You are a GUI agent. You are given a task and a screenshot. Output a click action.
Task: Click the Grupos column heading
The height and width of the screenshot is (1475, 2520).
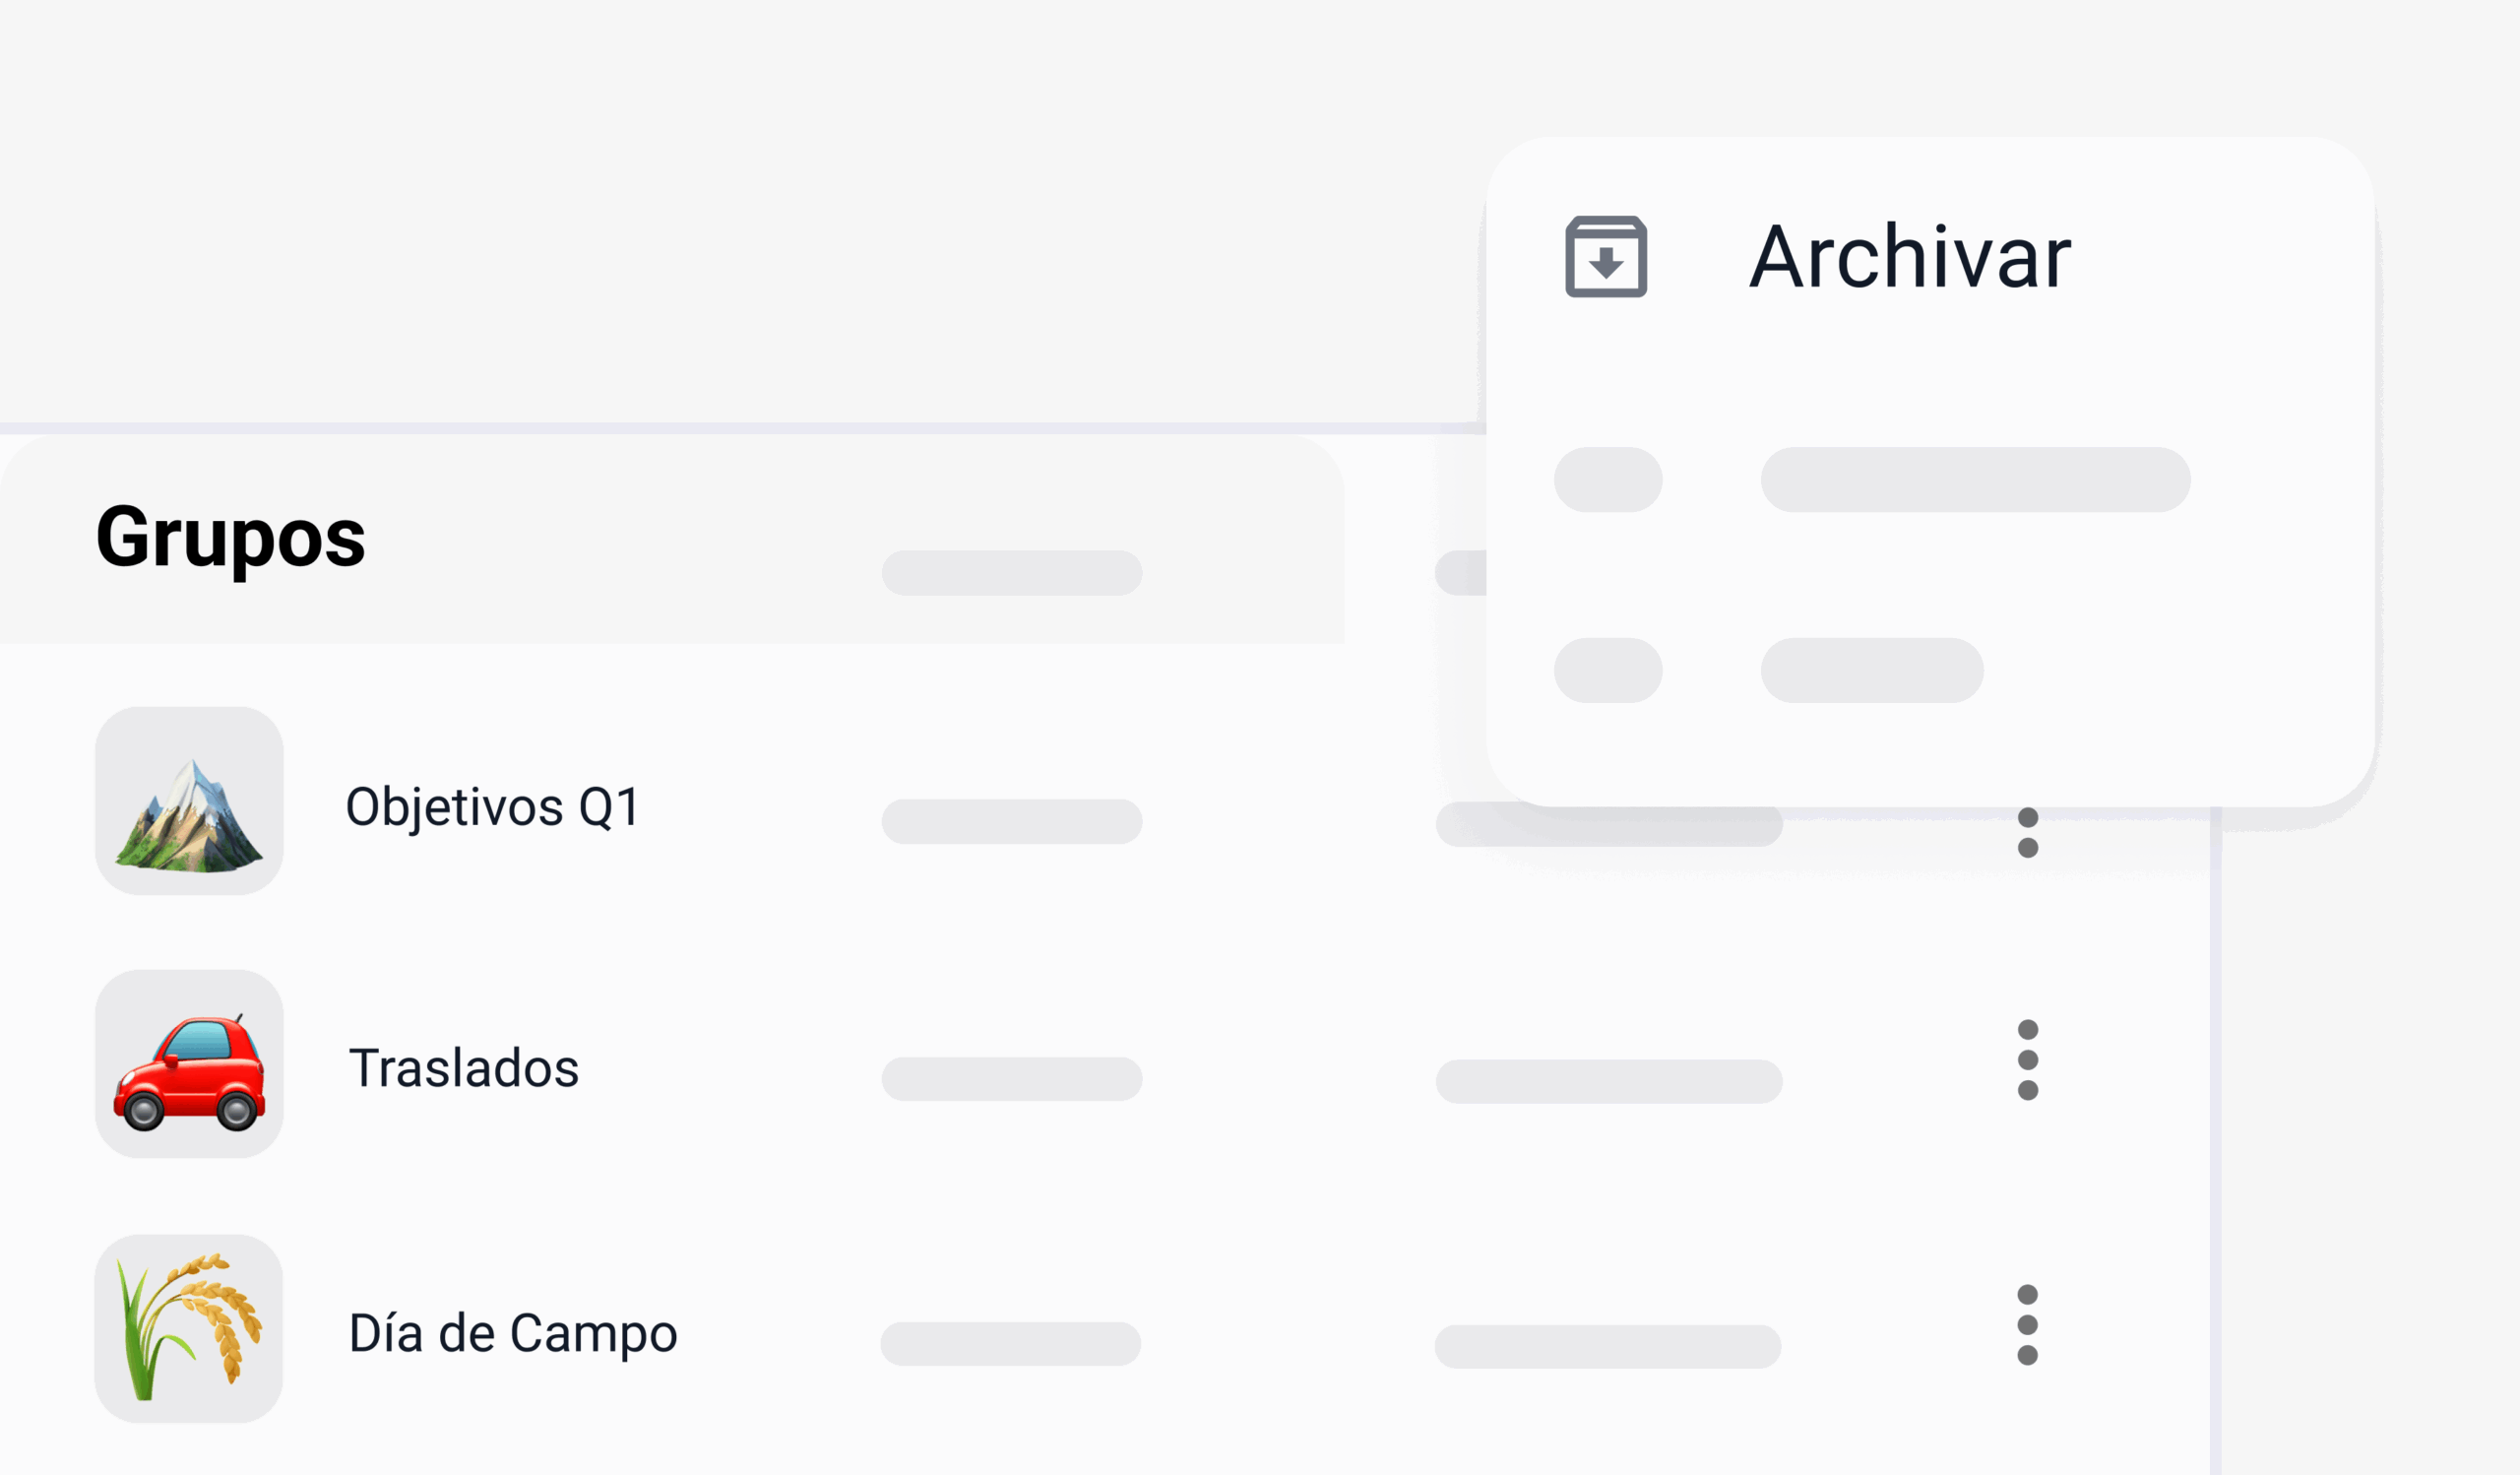[x=231, y=537]
